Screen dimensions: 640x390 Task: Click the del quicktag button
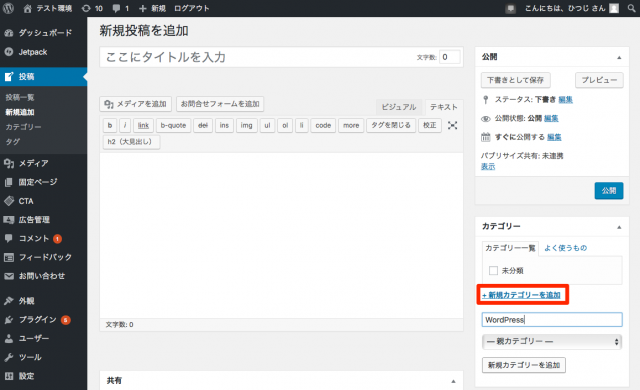pos(203,125)
